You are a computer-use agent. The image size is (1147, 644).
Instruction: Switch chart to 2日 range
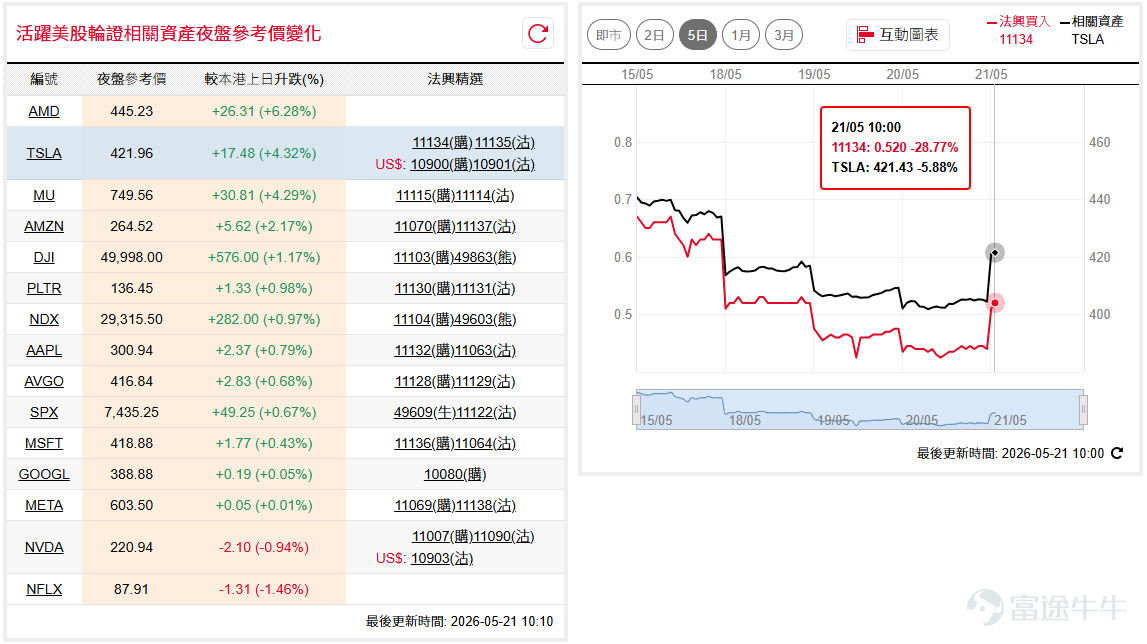(654, 35)
